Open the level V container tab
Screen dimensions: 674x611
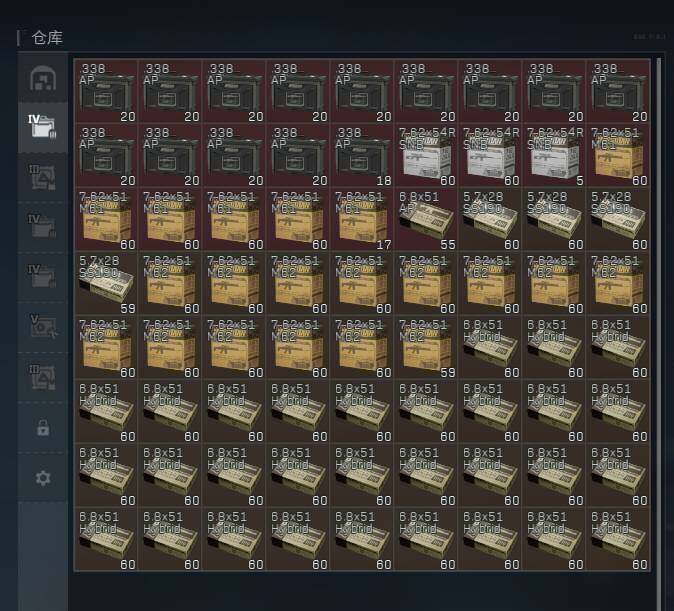pos(42,326)
